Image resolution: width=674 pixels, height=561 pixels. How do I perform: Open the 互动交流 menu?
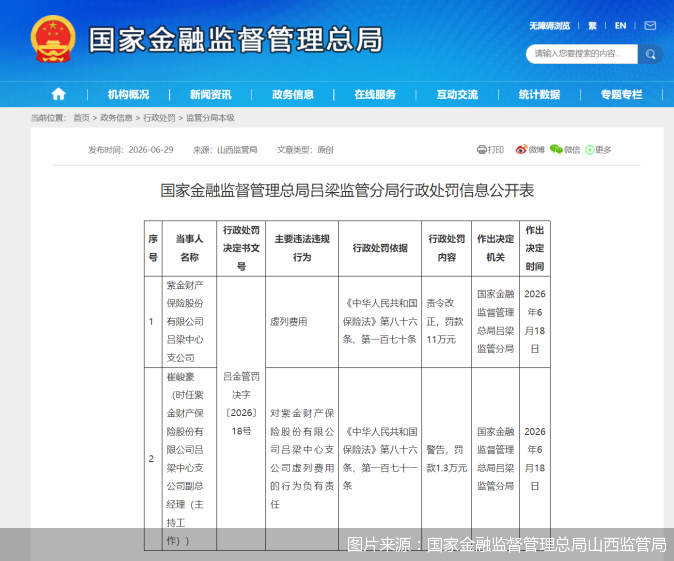[x=457, y=95]
